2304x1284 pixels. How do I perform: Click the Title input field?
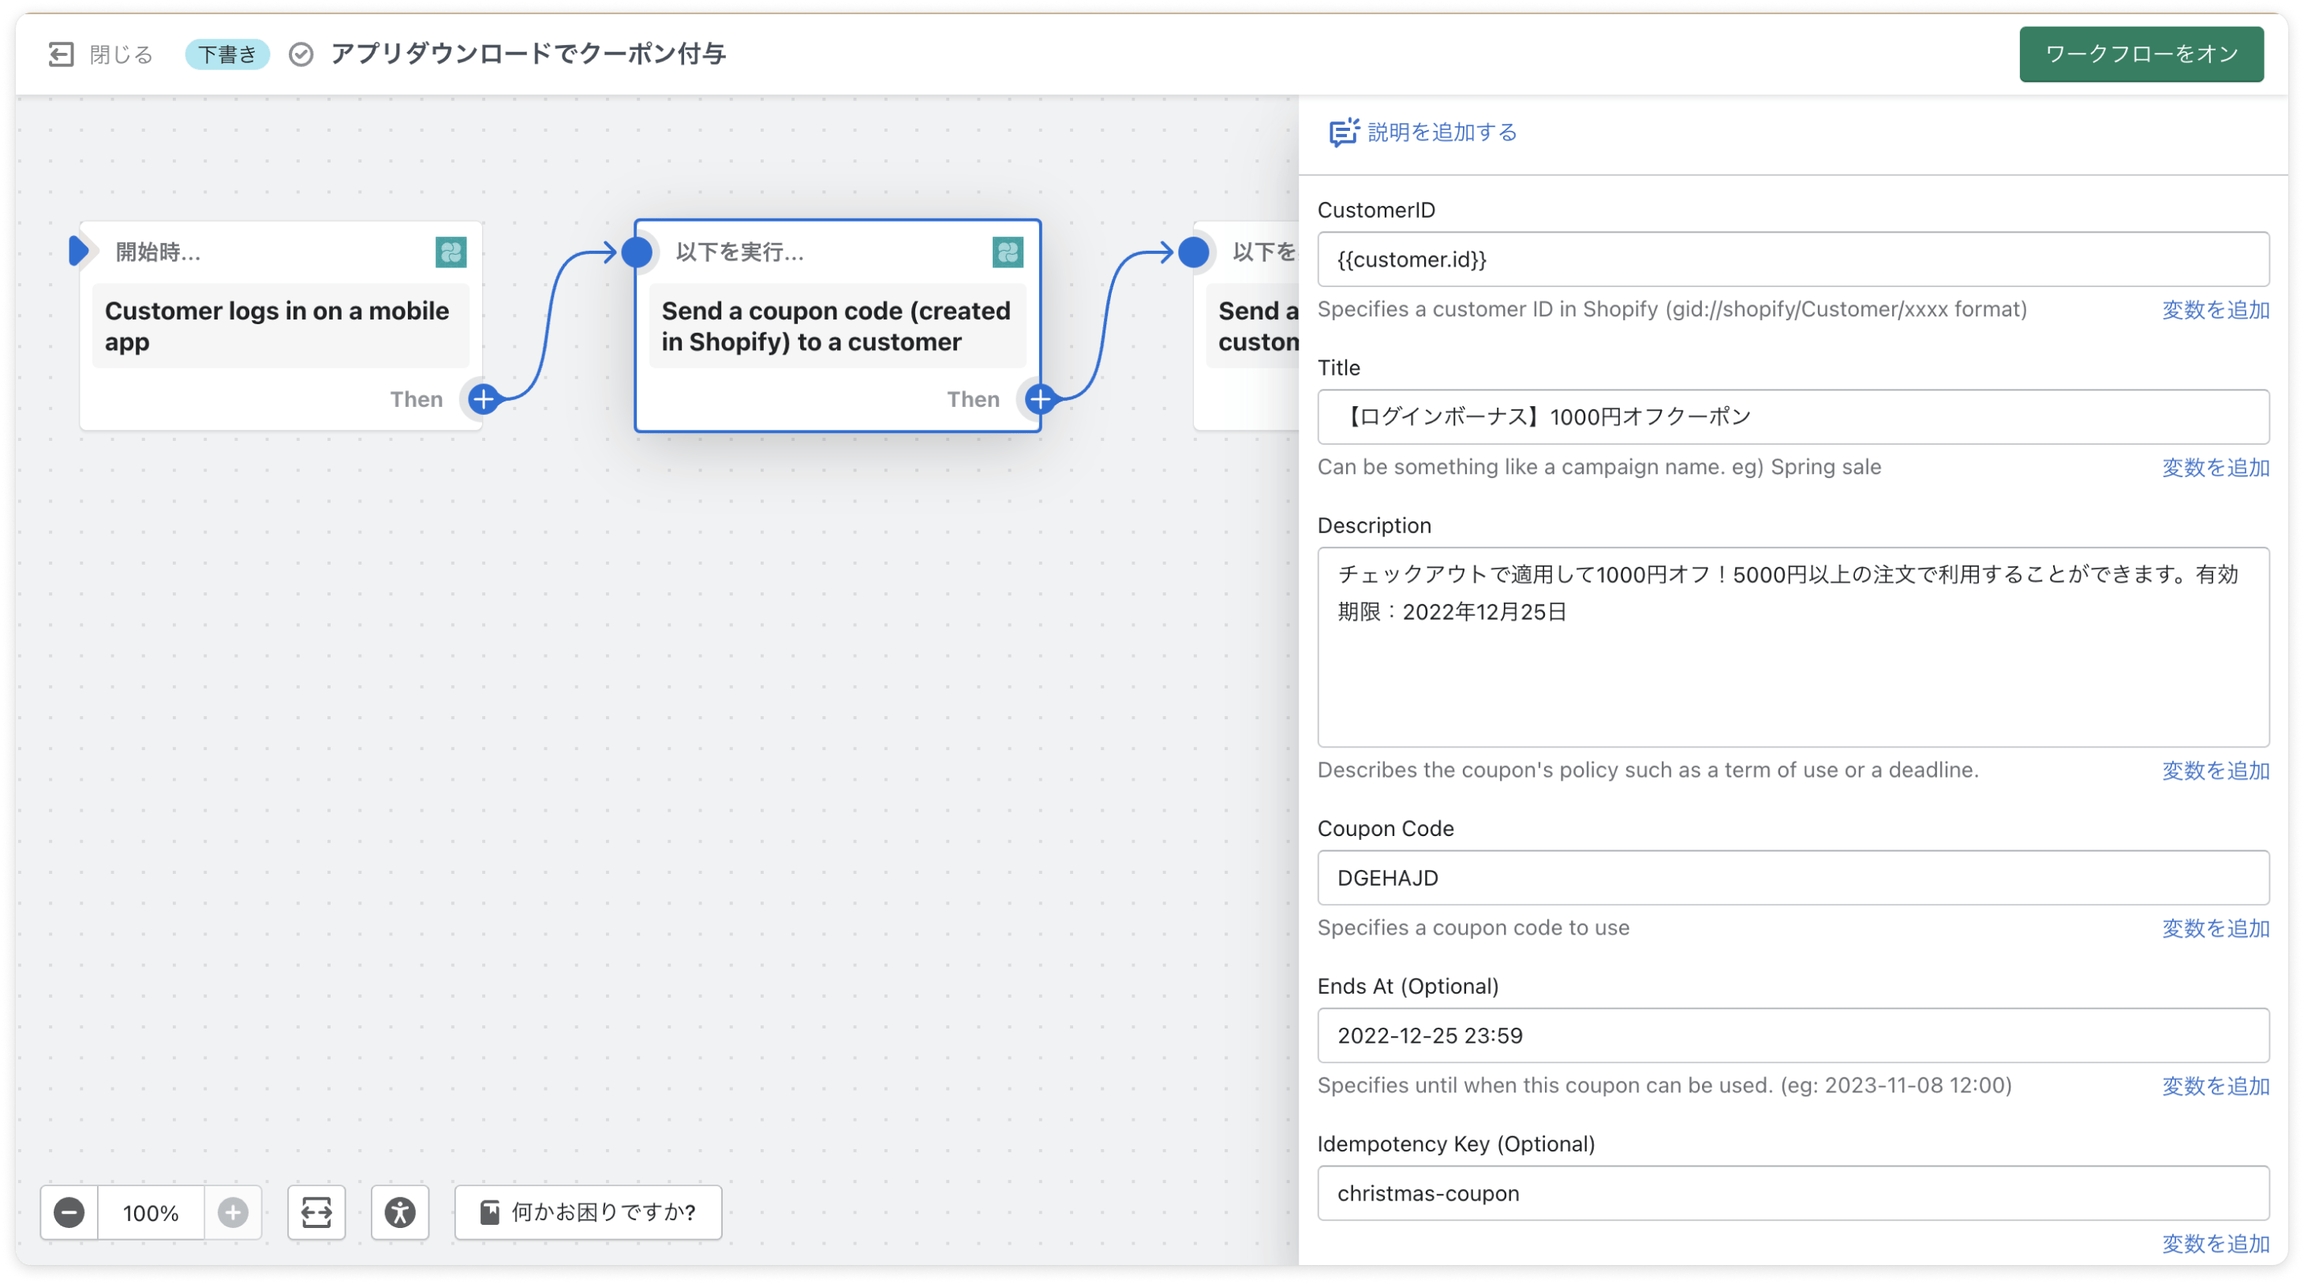1792,417
